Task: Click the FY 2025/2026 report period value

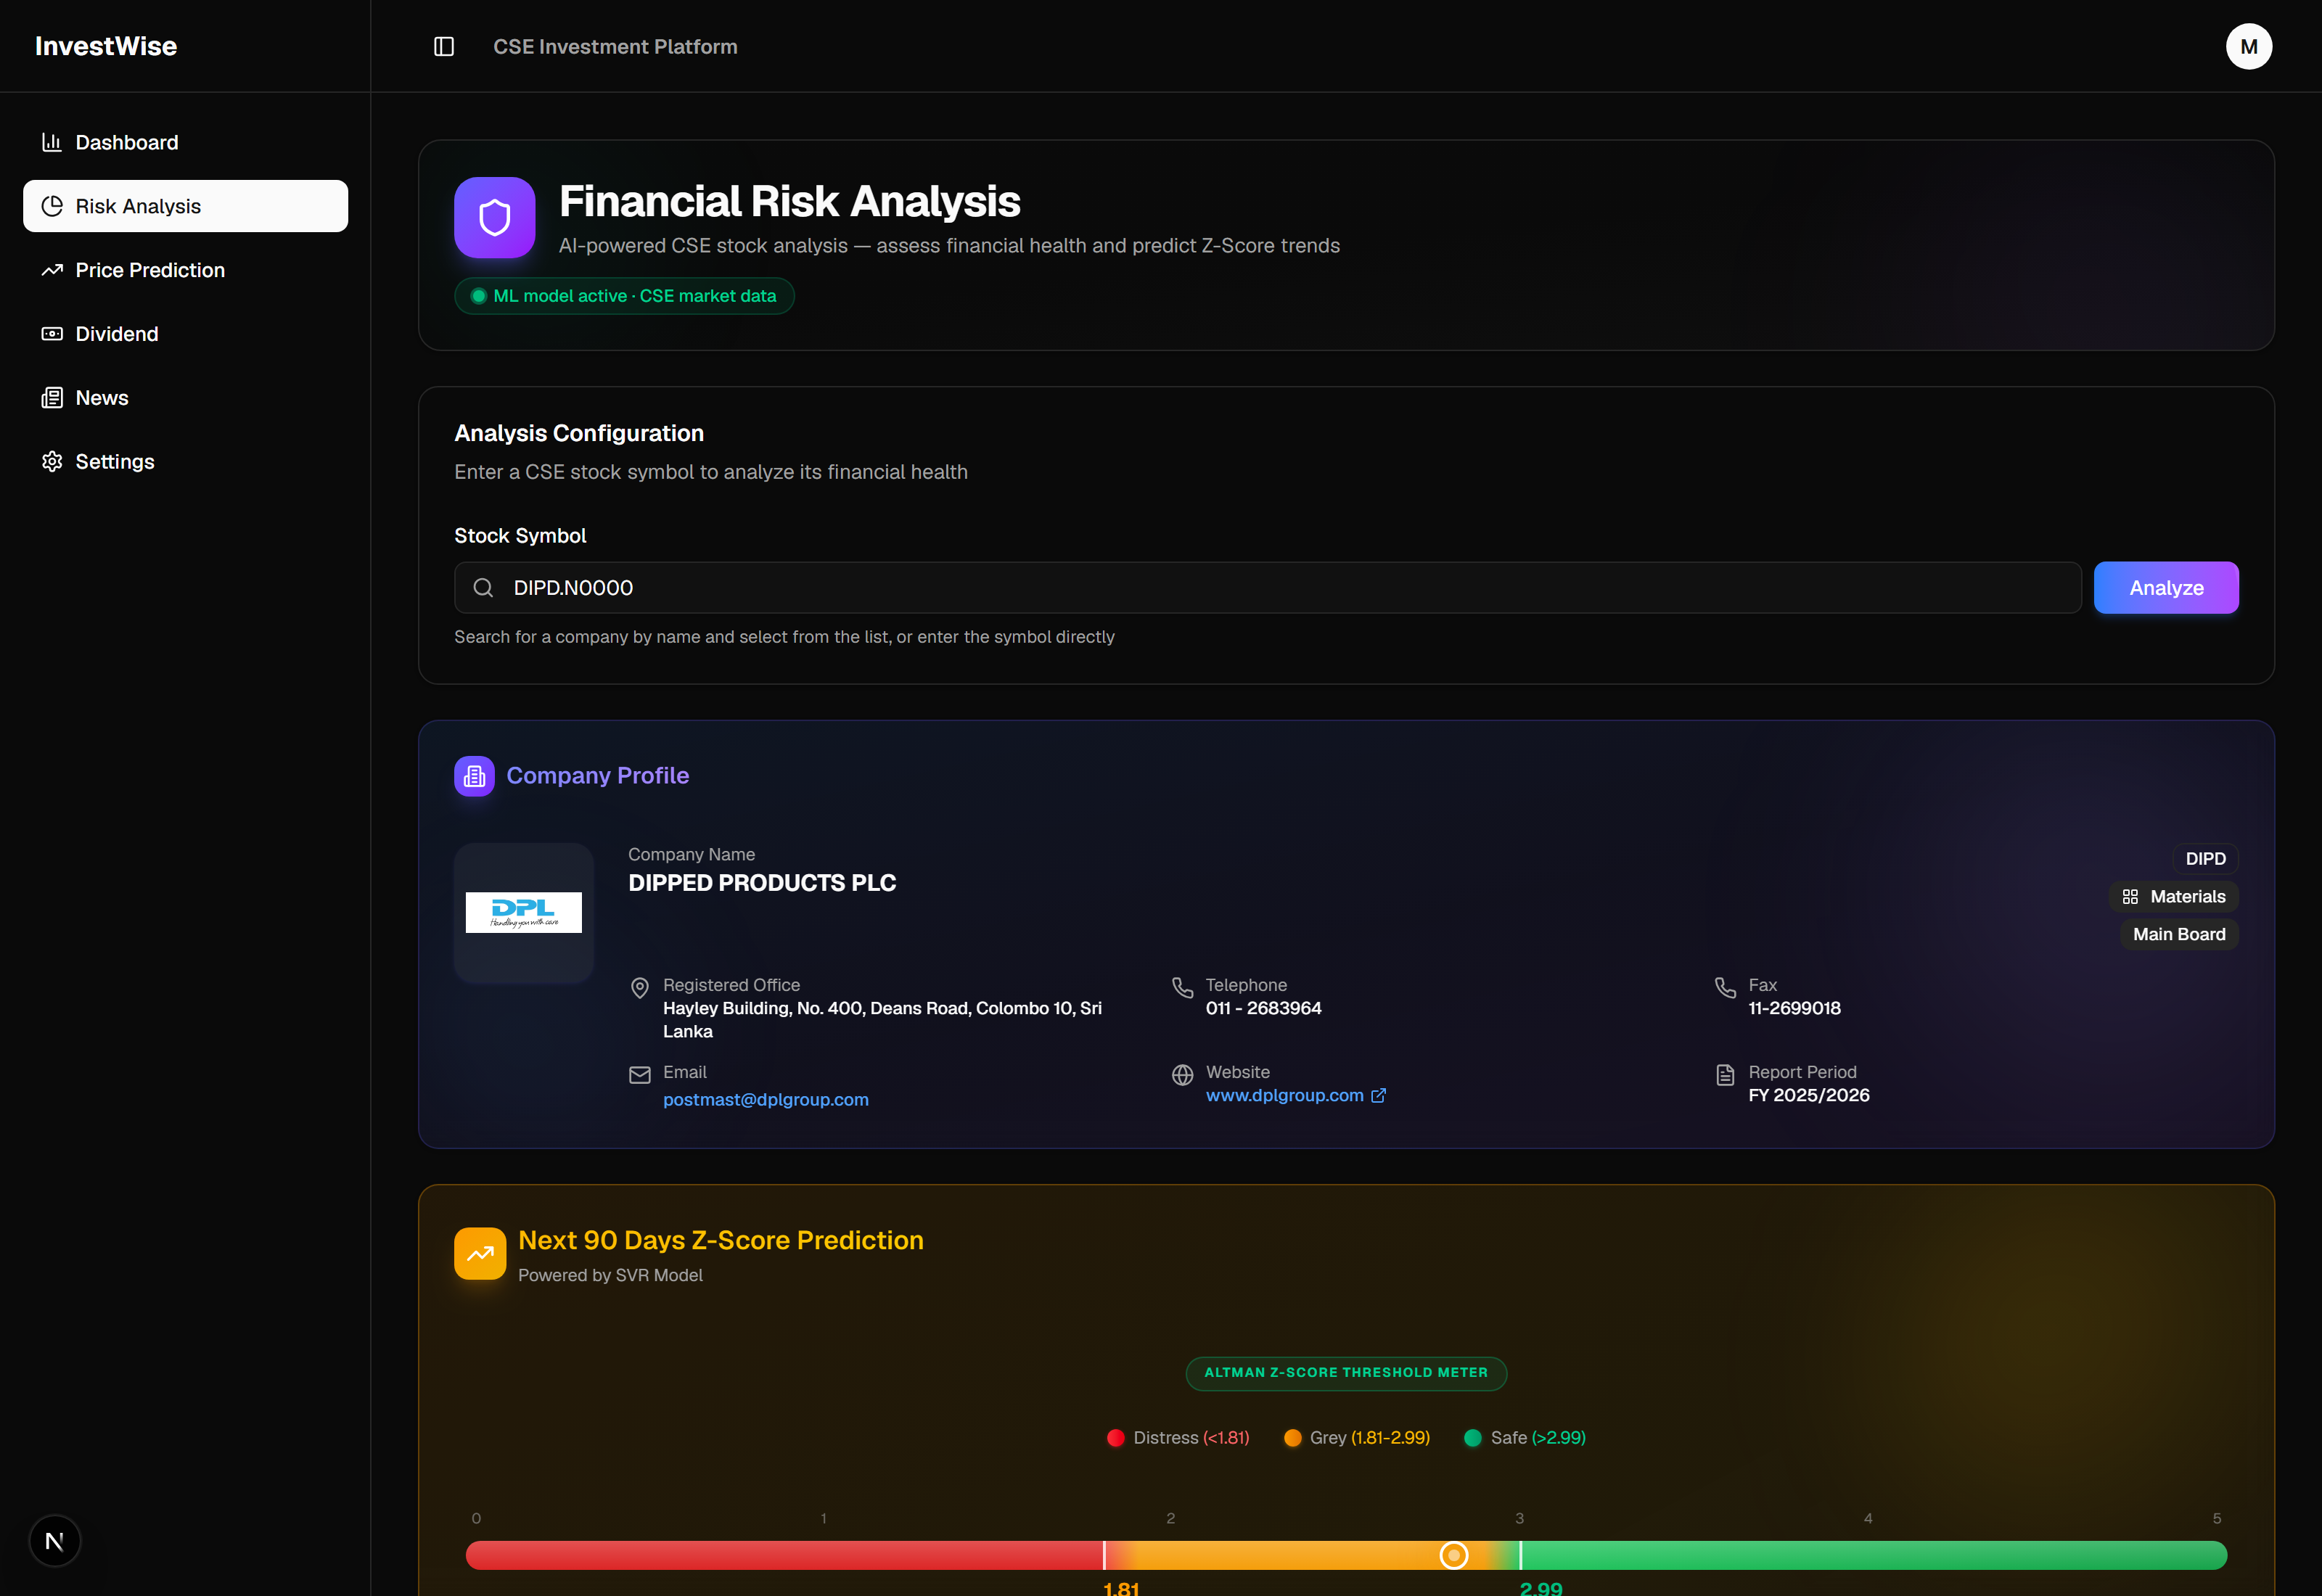Action: [1809, 1095]
